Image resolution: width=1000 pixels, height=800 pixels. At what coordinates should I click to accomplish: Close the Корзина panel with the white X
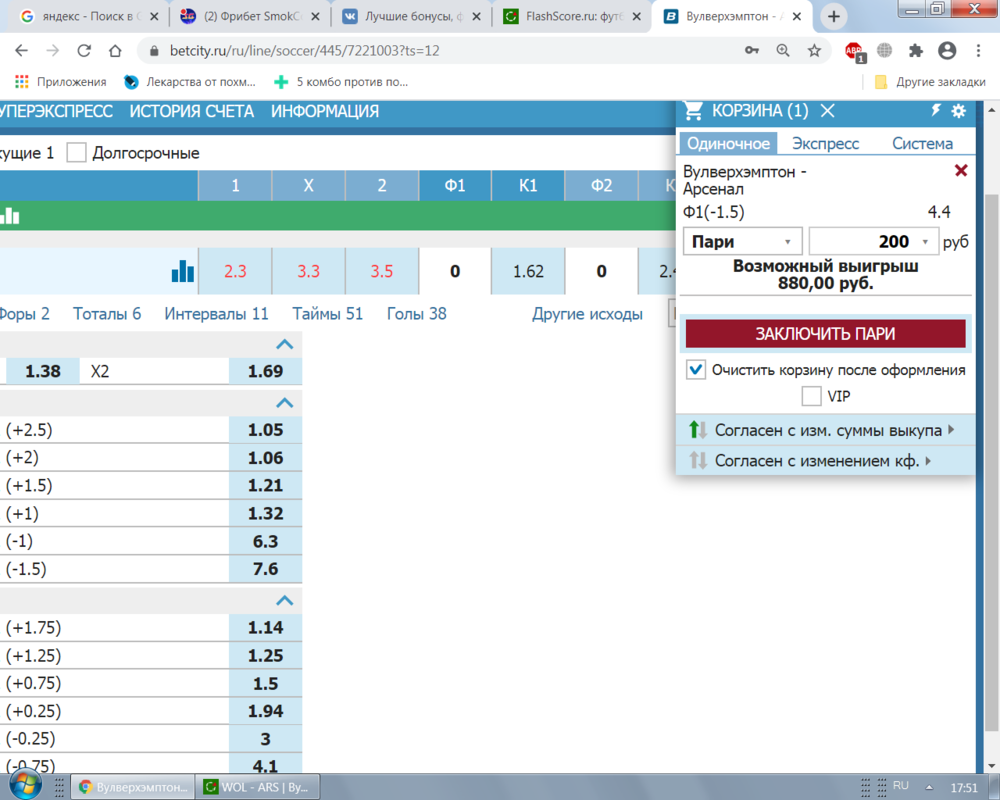pyautogui.click(x=828, y=111)
